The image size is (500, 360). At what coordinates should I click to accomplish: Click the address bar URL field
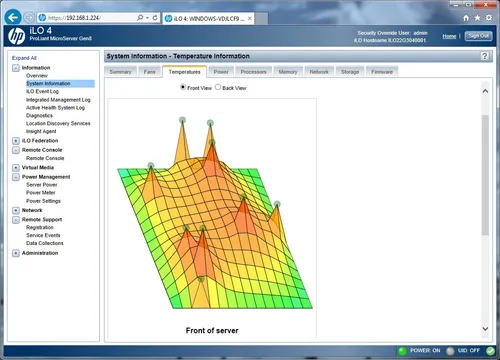[90, 18]
